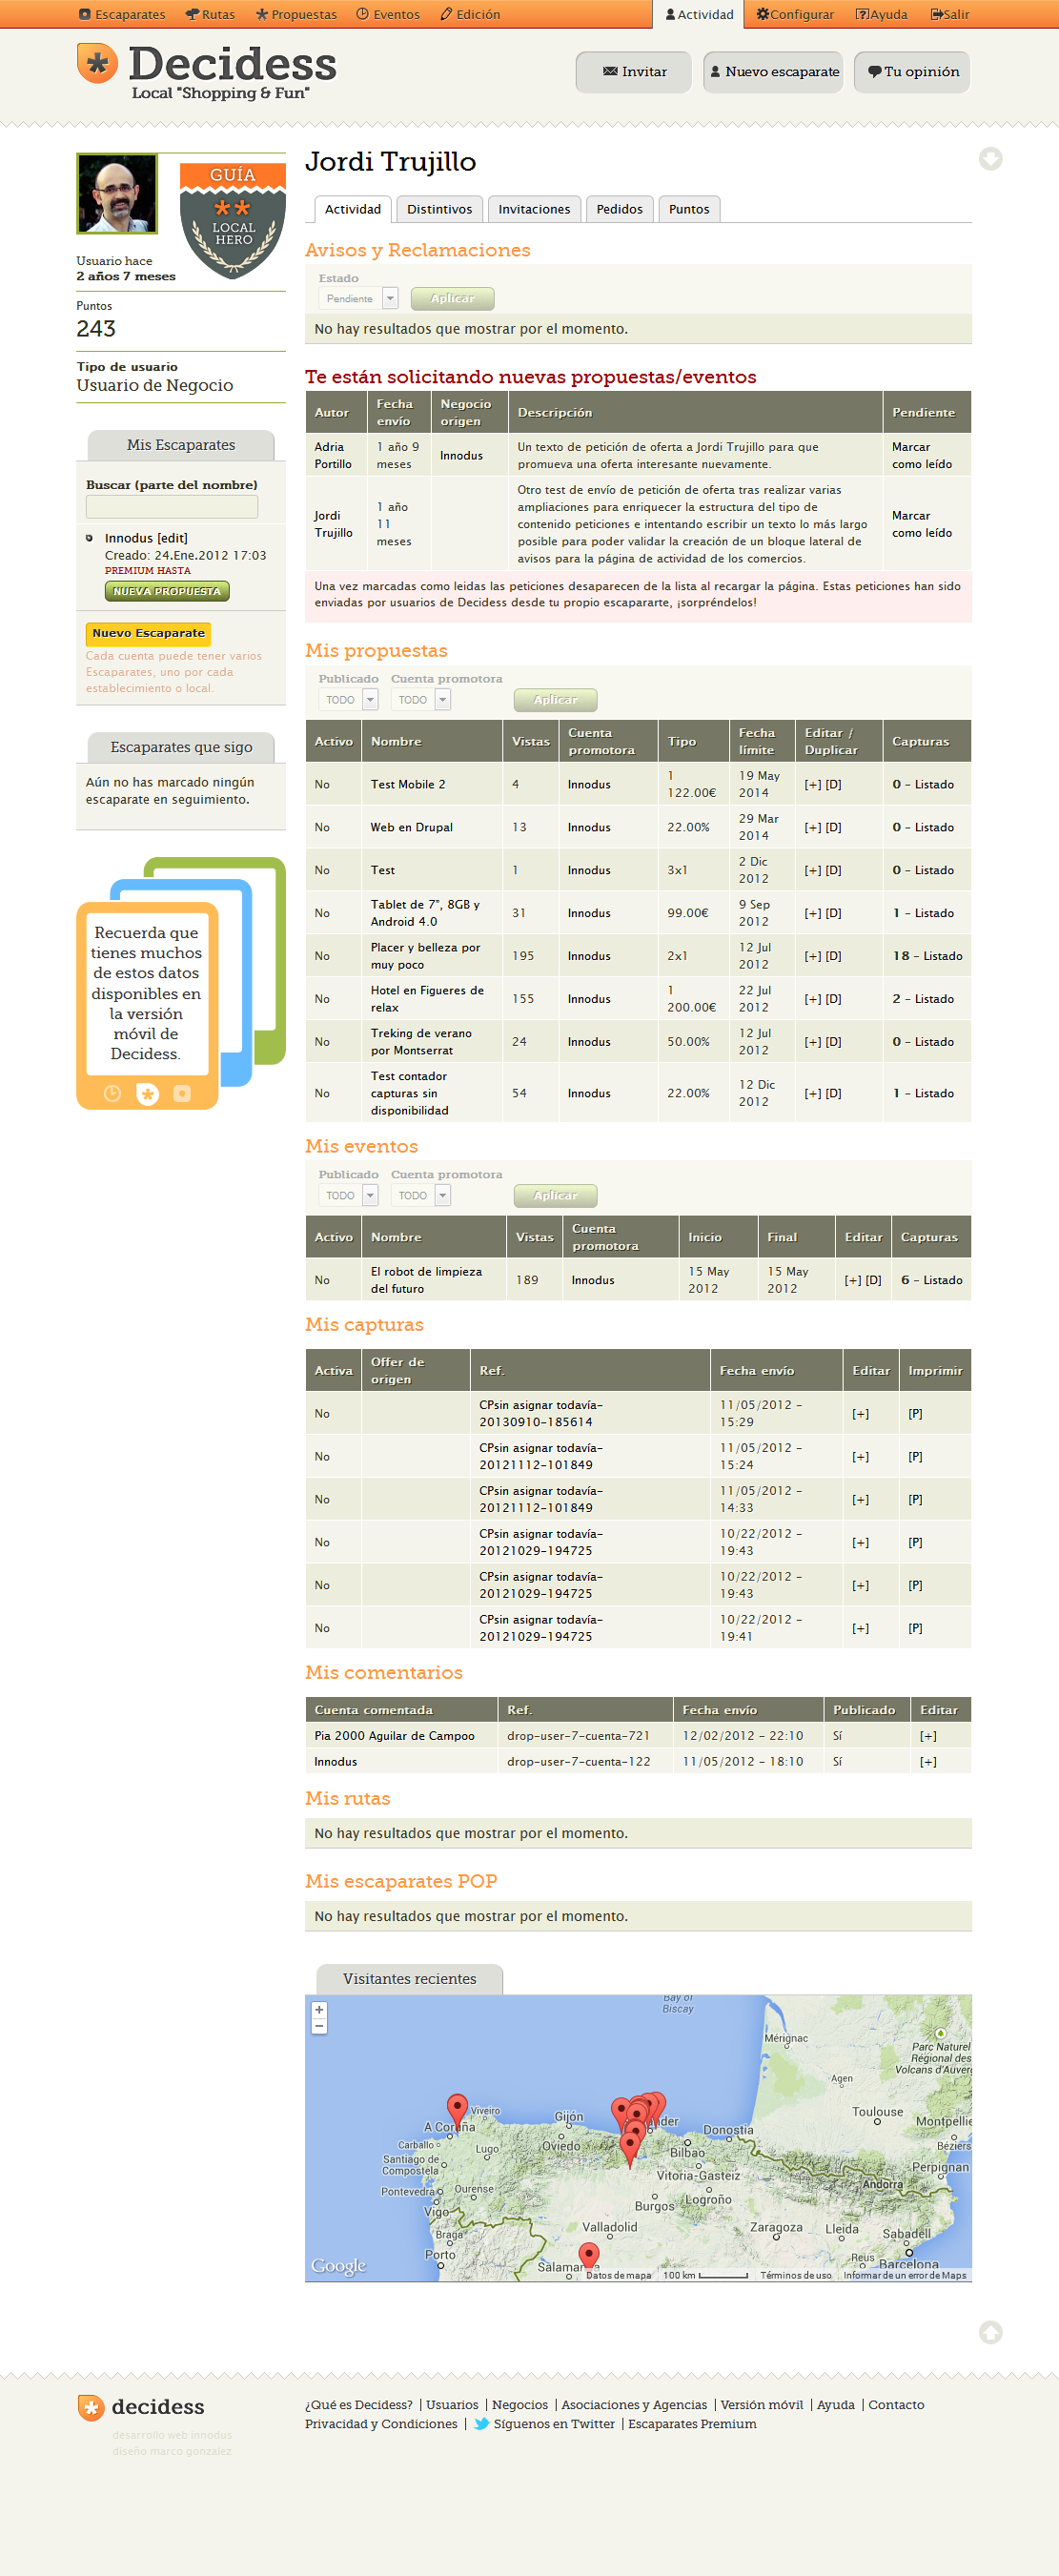The image size is (1059, 2576).
Task: Open Configurar in the top menu
Action: 795,15
